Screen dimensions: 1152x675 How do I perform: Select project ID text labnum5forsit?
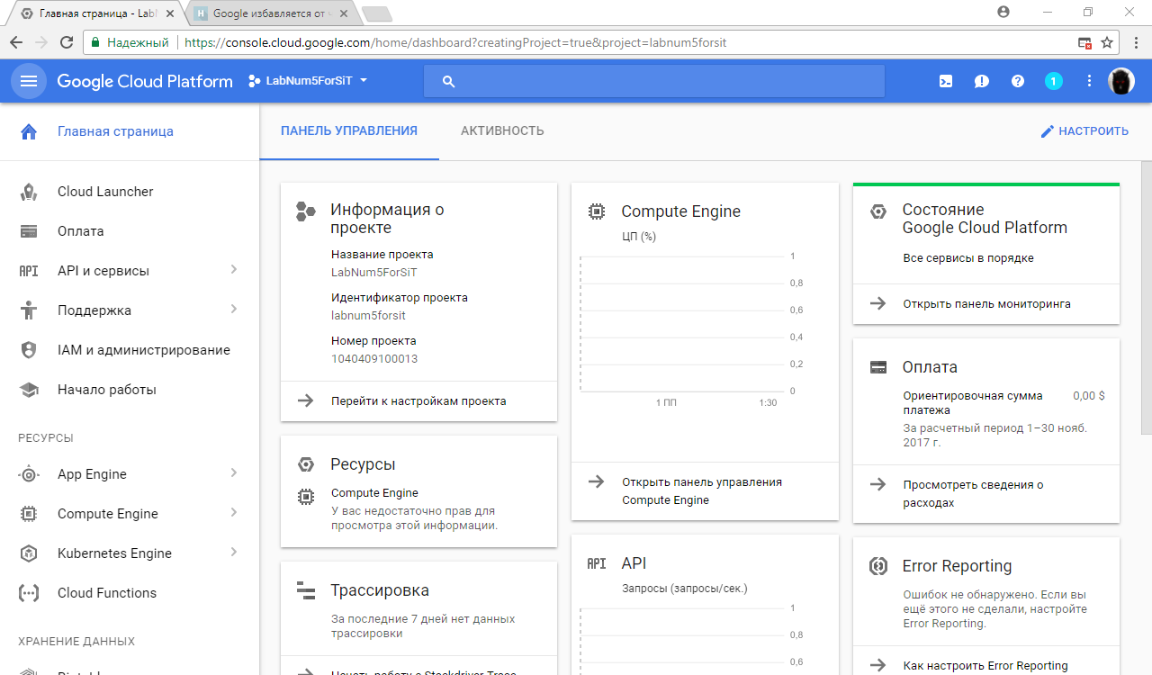point(368,316)
